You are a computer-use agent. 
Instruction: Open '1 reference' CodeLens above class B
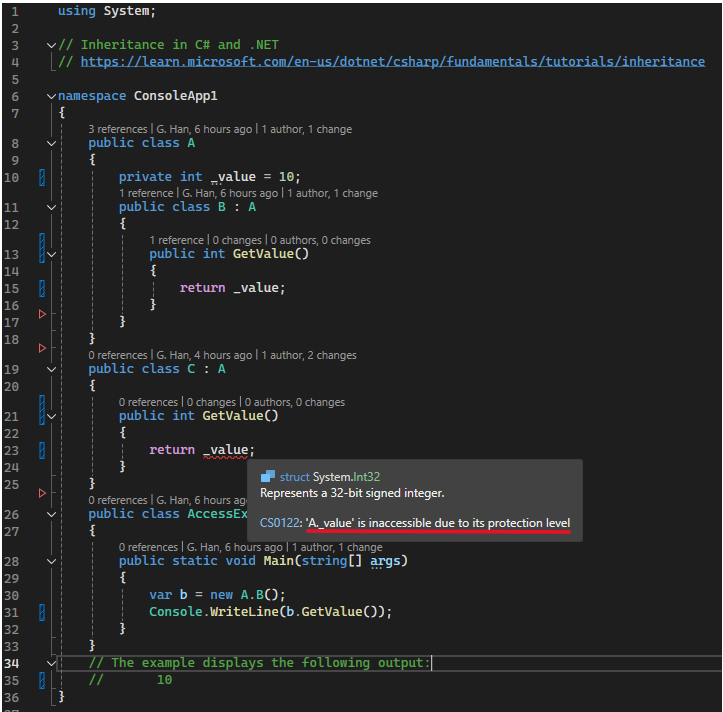coord(146,193)
